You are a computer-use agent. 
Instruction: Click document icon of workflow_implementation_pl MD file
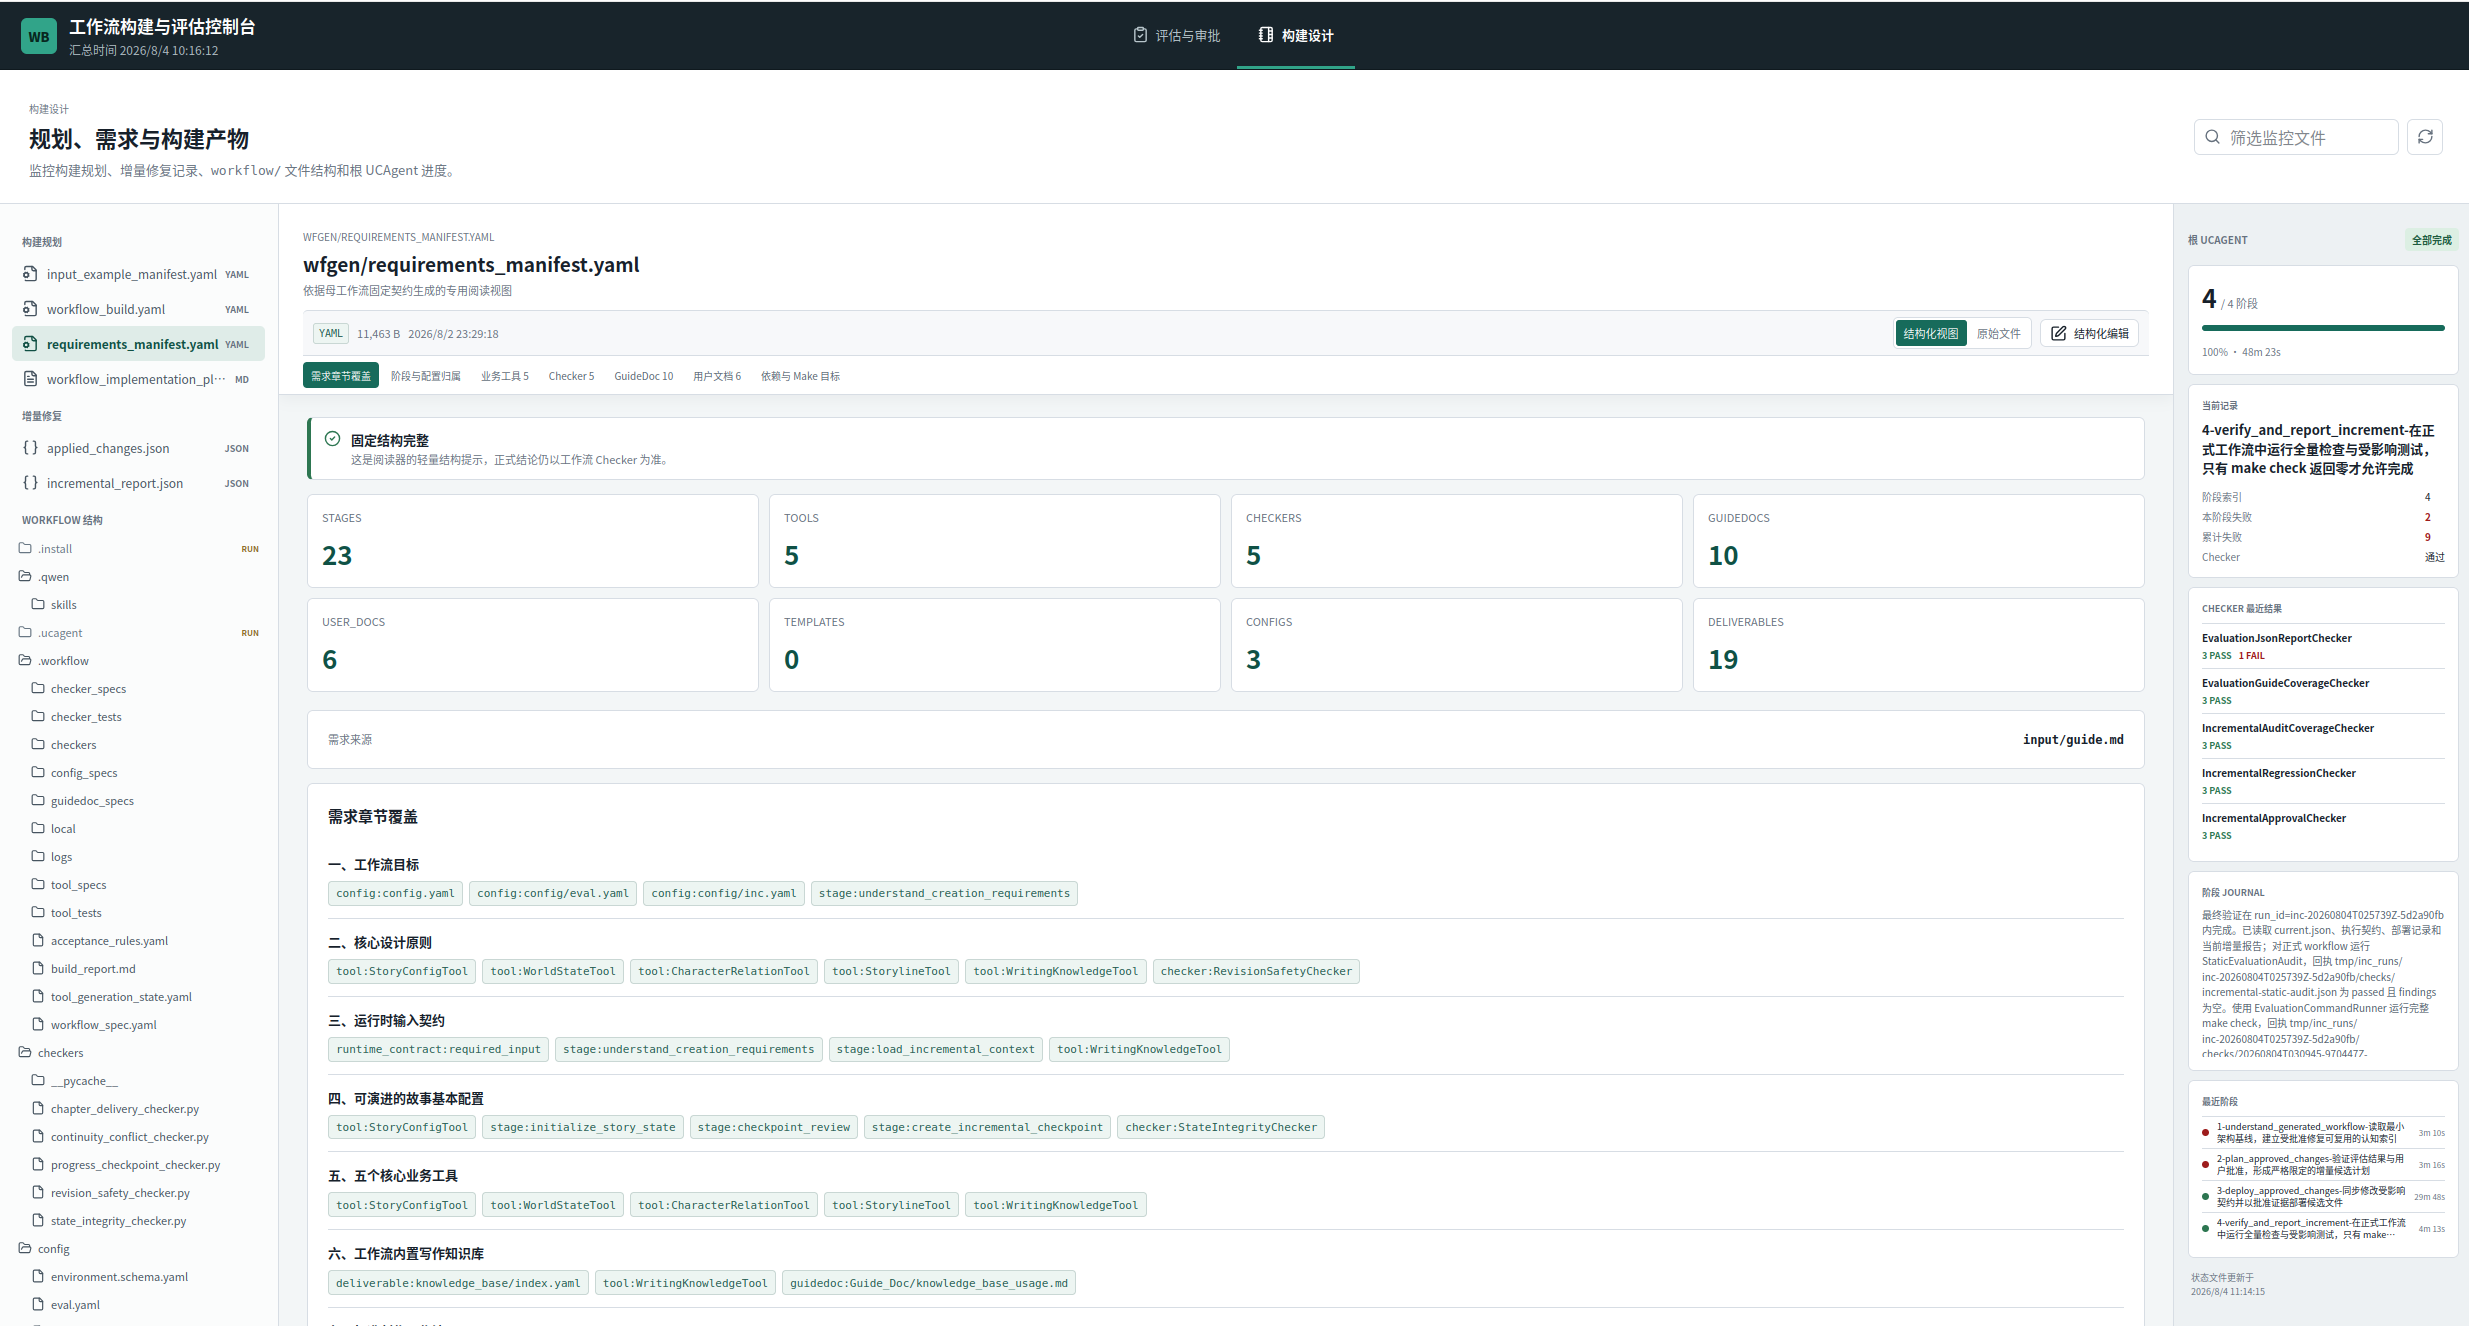(x=30, y=379)
